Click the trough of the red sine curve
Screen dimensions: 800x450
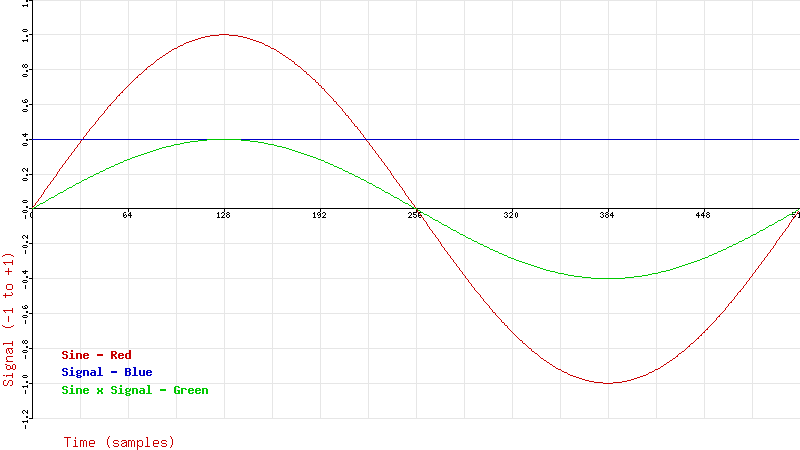[x=607, y=383]
